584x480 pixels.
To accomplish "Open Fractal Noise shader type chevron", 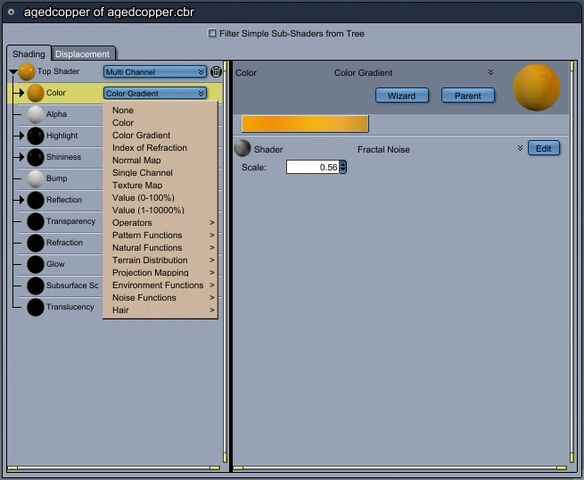I will pyautogui.click(x=520, y=148).
